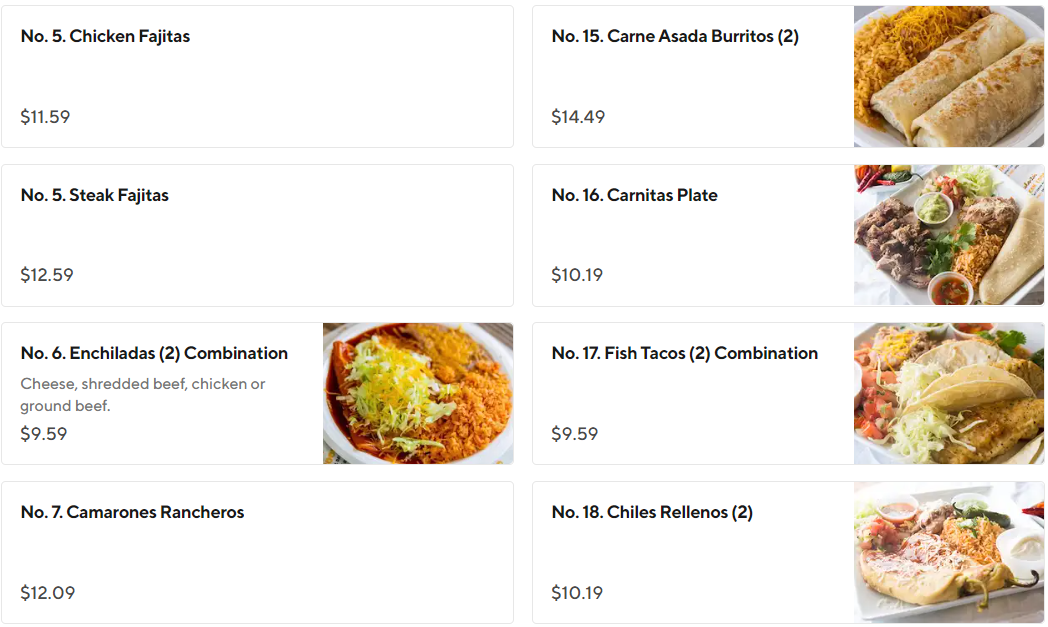Click the $12.09 Camarones Rancheros price
This screenshot has width=1048, height=627.
48,593
